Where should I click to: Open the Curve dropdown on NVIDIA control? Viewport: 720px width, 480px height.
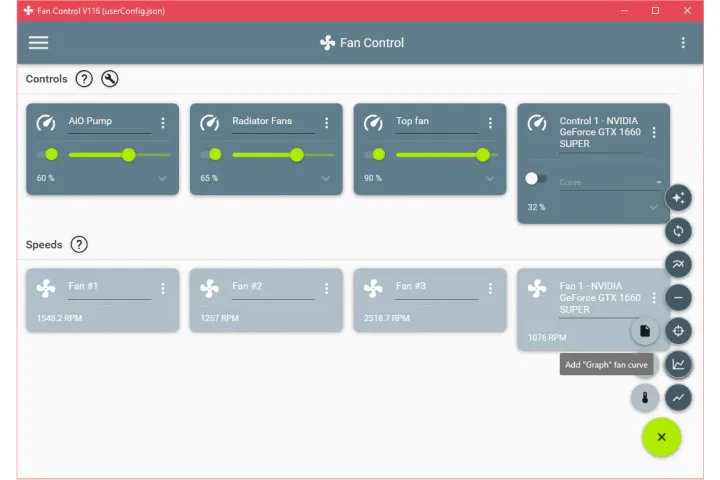610,182
